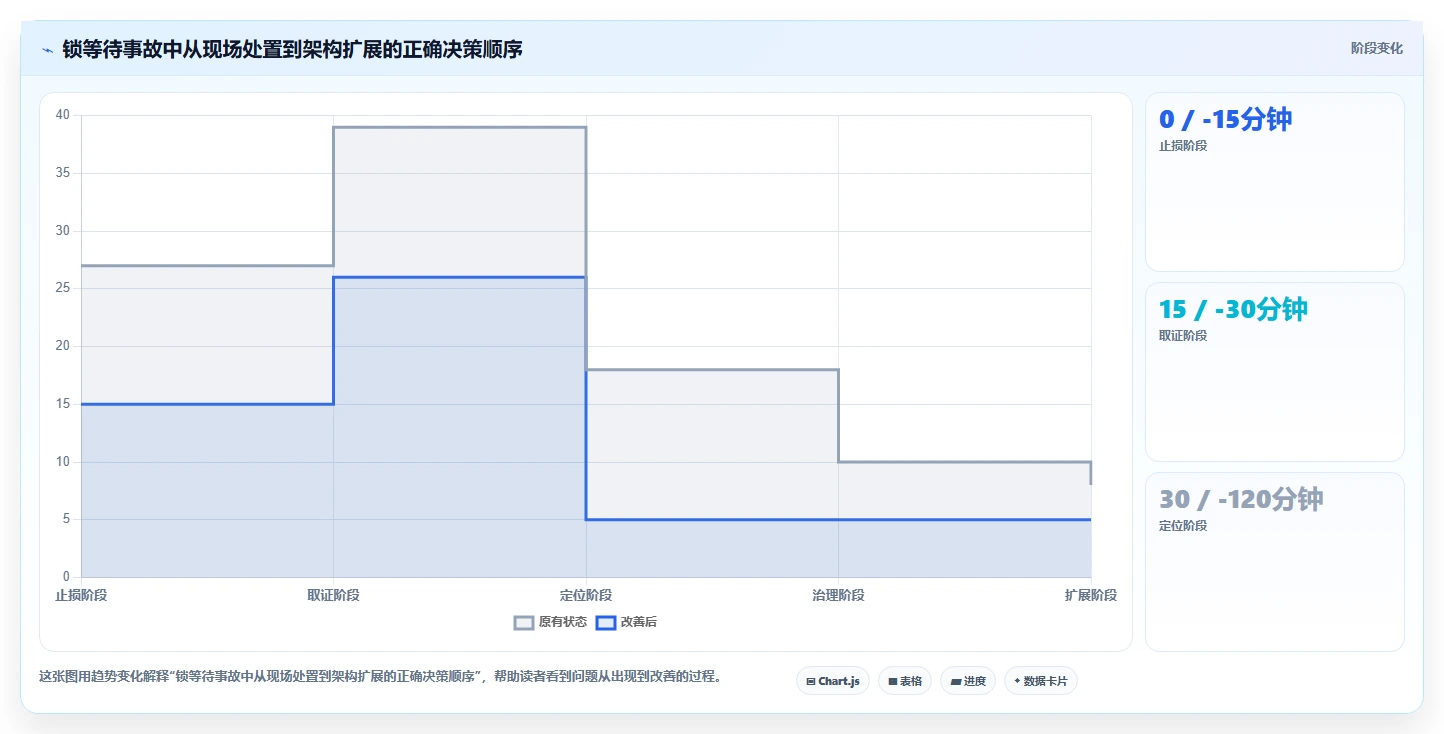Viewport: 1444px width, 734px height.
Task: Click the 治理阶段 x-axis label
Action: [x=838, y=595]
